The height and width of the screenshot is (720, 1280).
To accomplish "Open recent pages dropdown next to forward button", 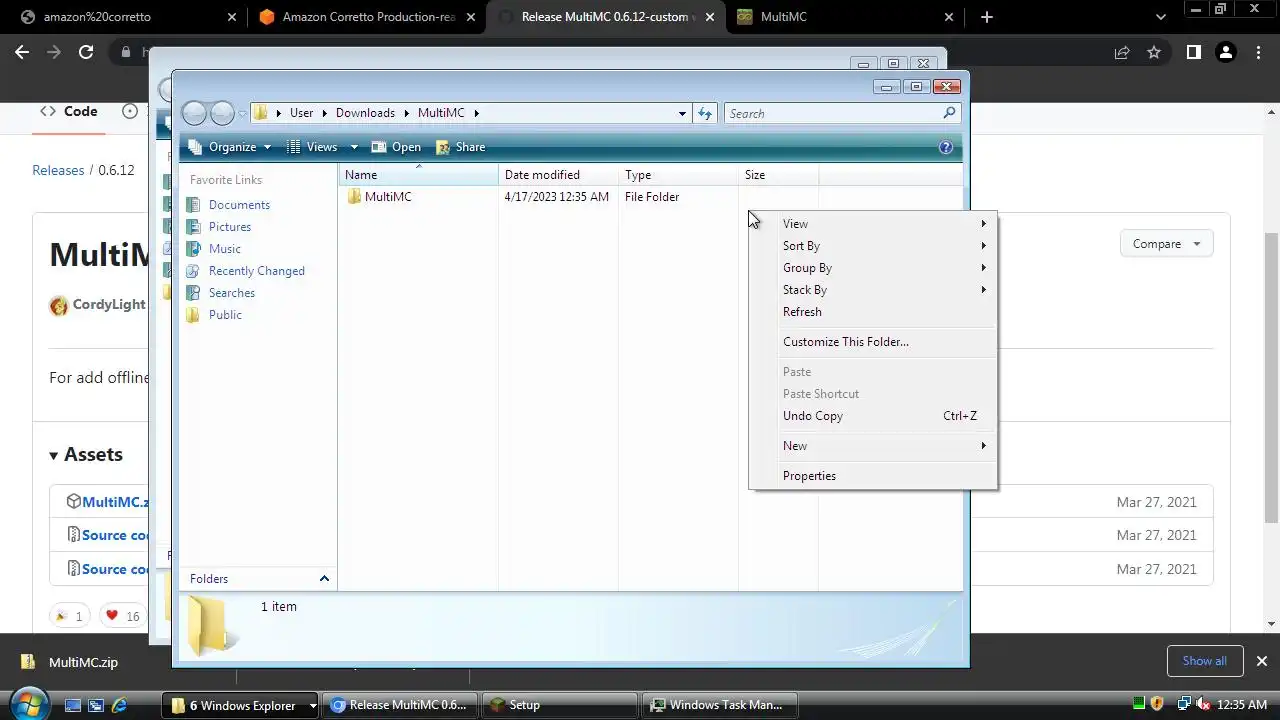I will point(242,114).
